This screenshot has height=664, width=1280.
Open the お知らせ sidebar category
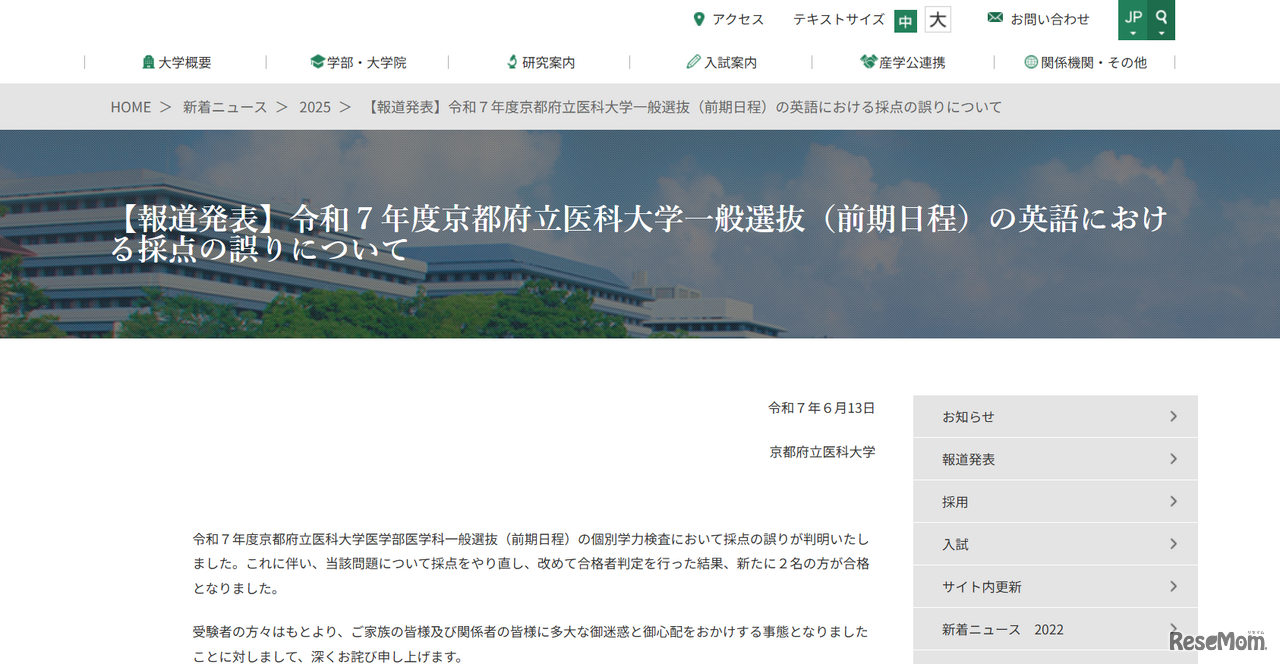tap(1055, 416)
